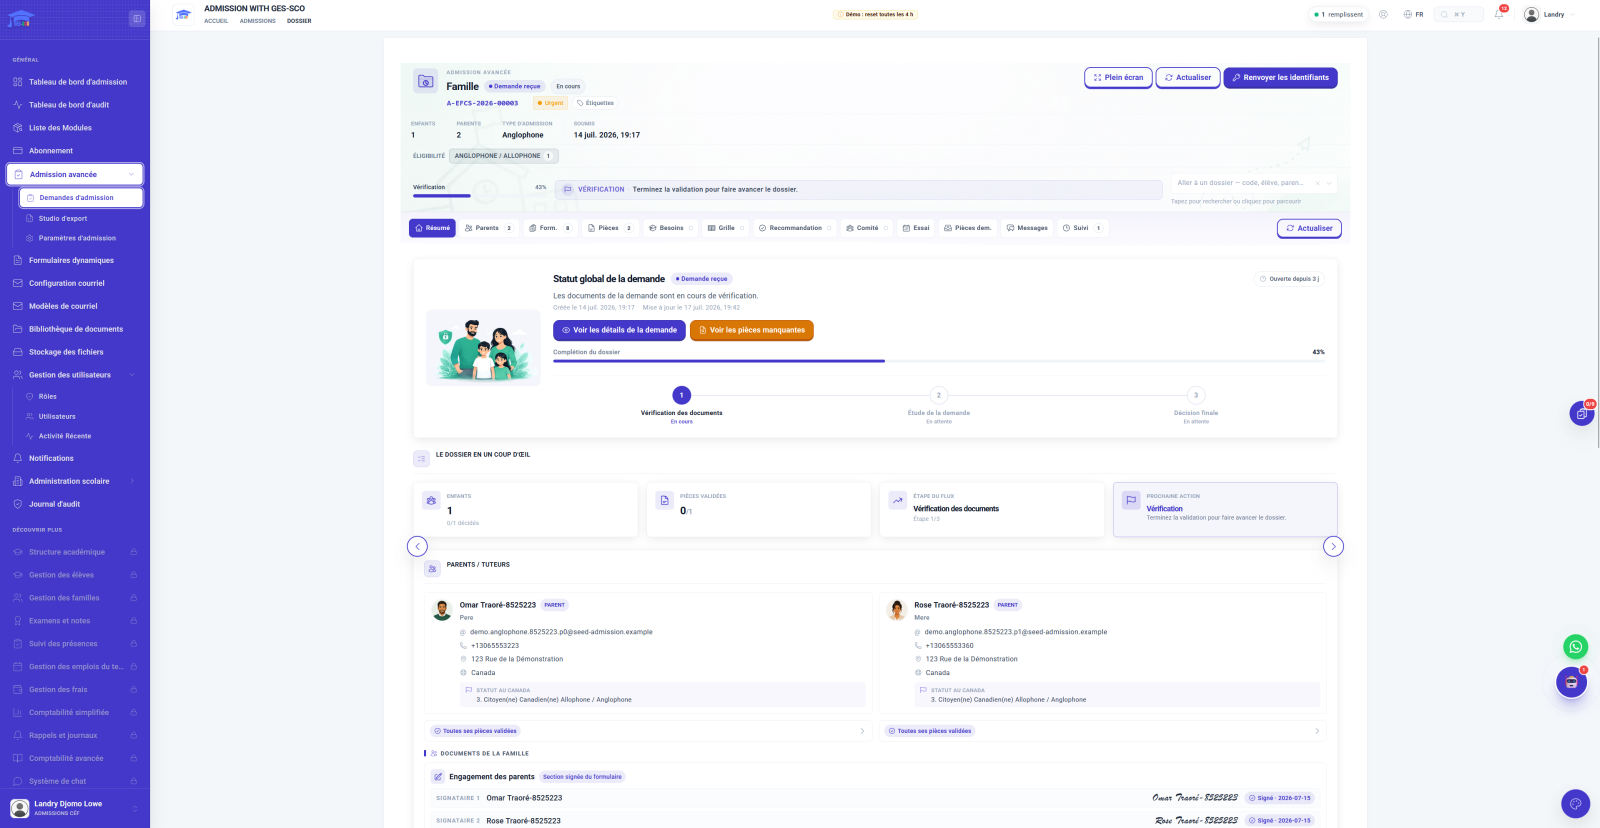The image size is (1600, 828).
Task: Open Formulaires dynamiques in sidebar
Action: pos(75,260)
